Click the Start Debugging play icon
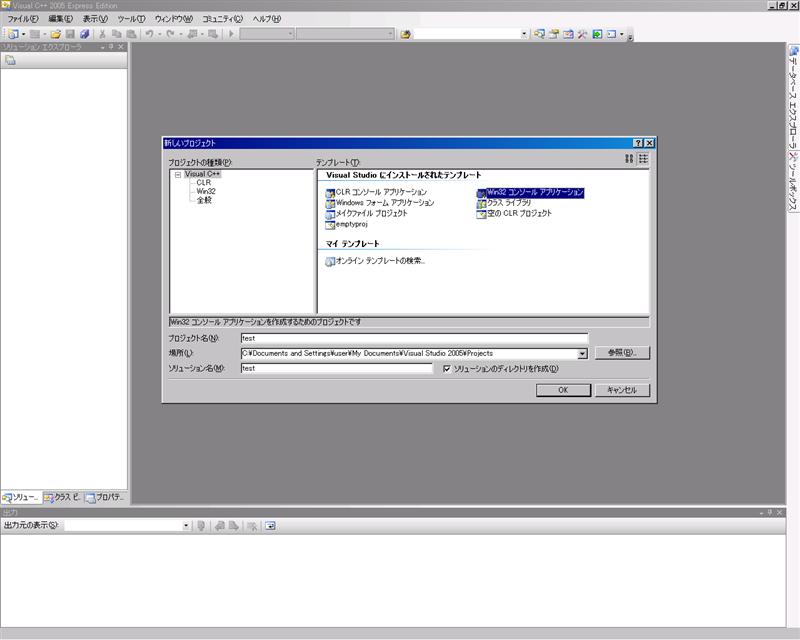 coord(231,34)
